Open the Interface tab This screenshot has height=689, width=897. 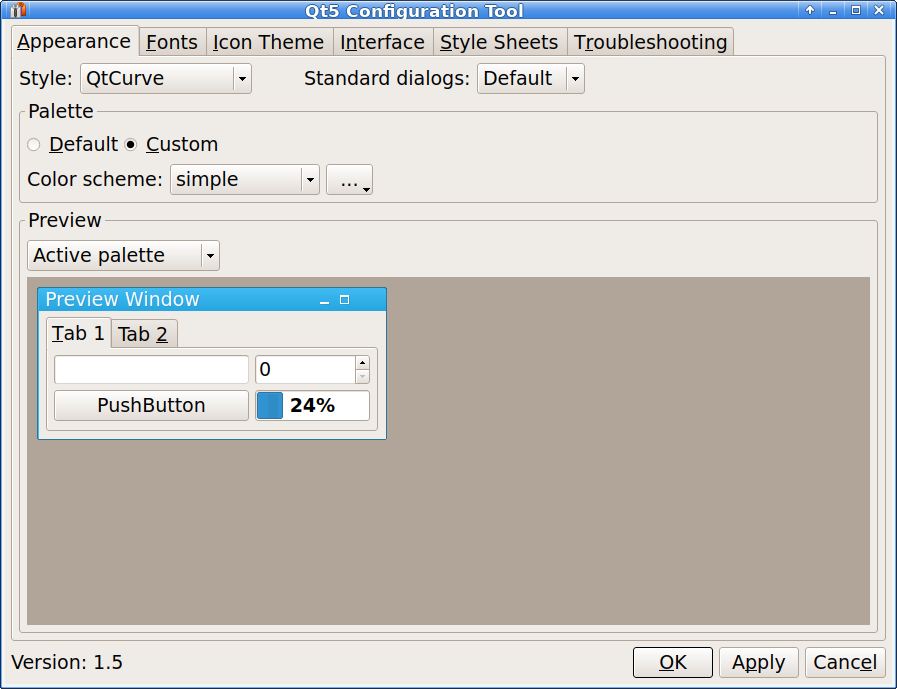(382, 42)
